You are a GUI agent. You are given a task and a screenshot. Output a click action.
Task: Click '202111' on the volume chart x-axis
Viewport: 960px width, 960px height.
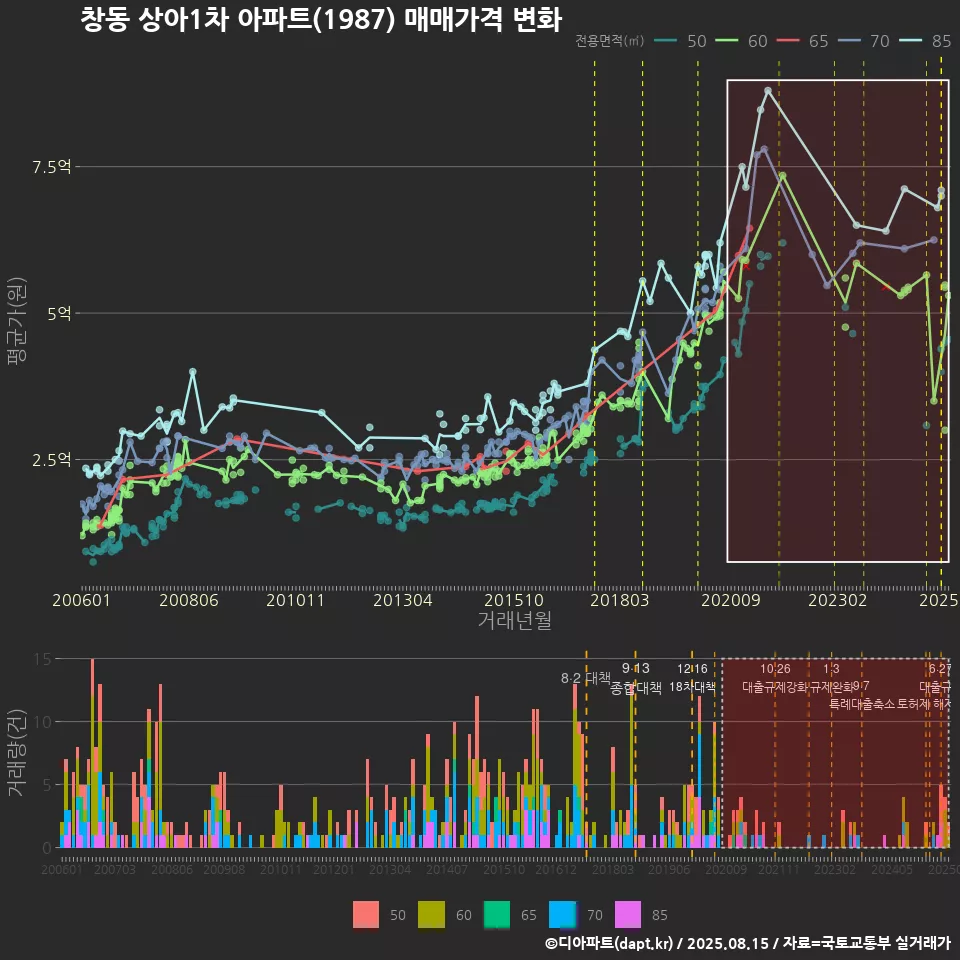coord(779,869)
